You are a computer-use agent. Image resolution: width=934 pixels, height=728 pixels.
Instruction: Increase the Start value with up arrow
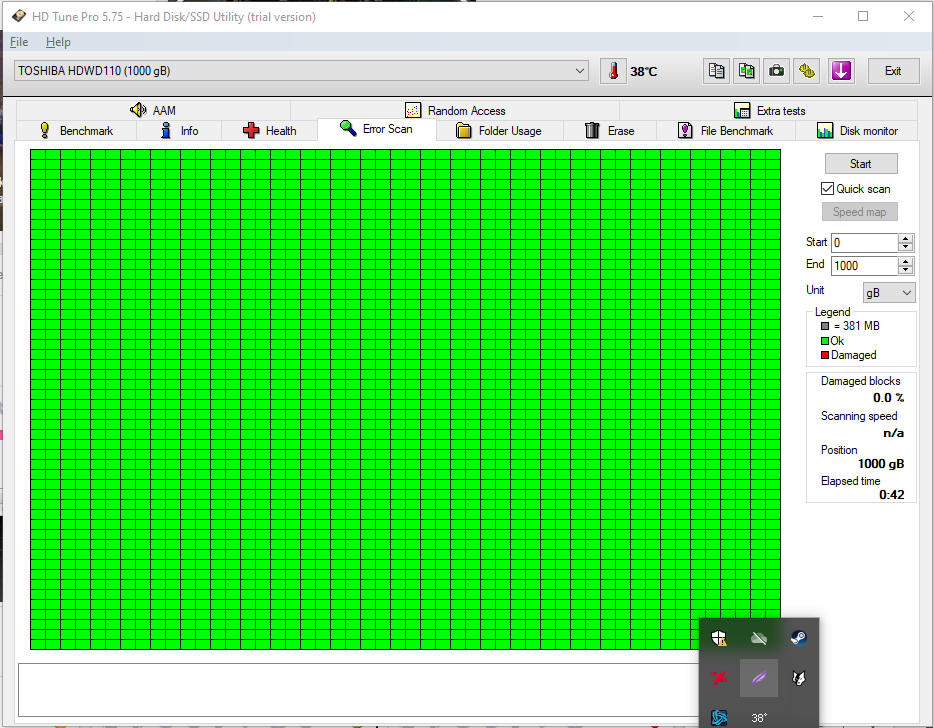pos(905,238)
